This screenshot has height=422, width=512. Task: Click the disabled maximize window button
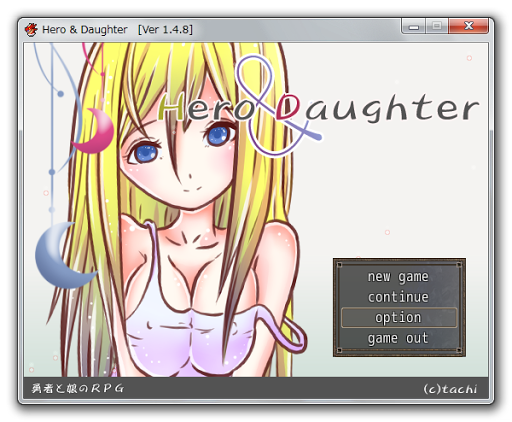coord(437,26)
